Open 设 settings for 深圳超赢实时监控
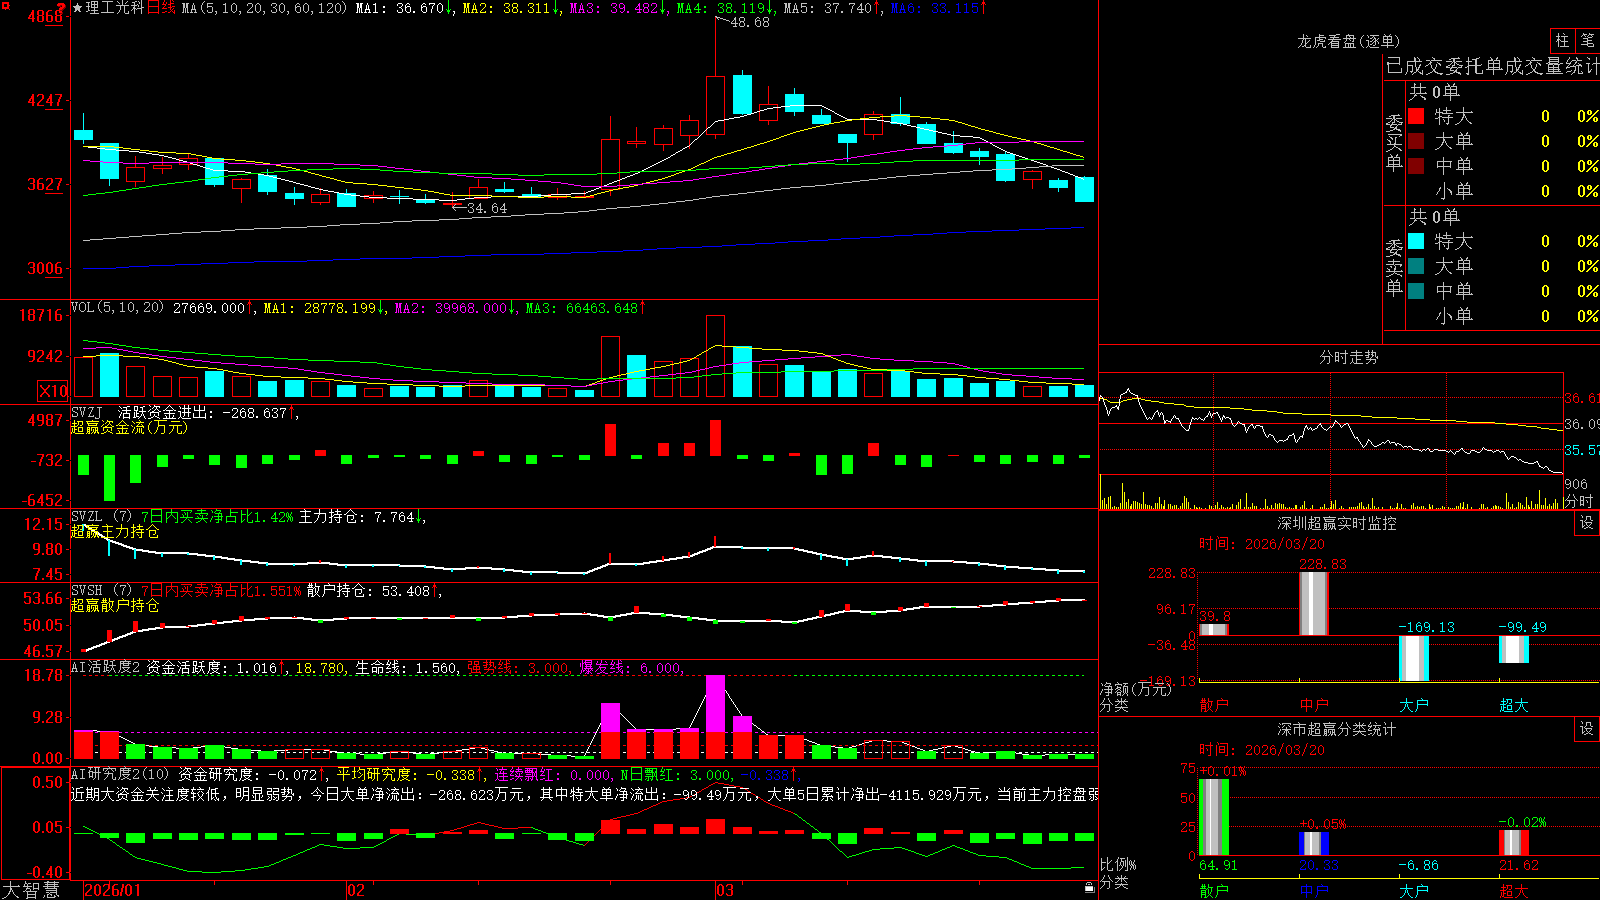Image resolution: width=1600 pixels, height=900 pixels. (1587, 523)
